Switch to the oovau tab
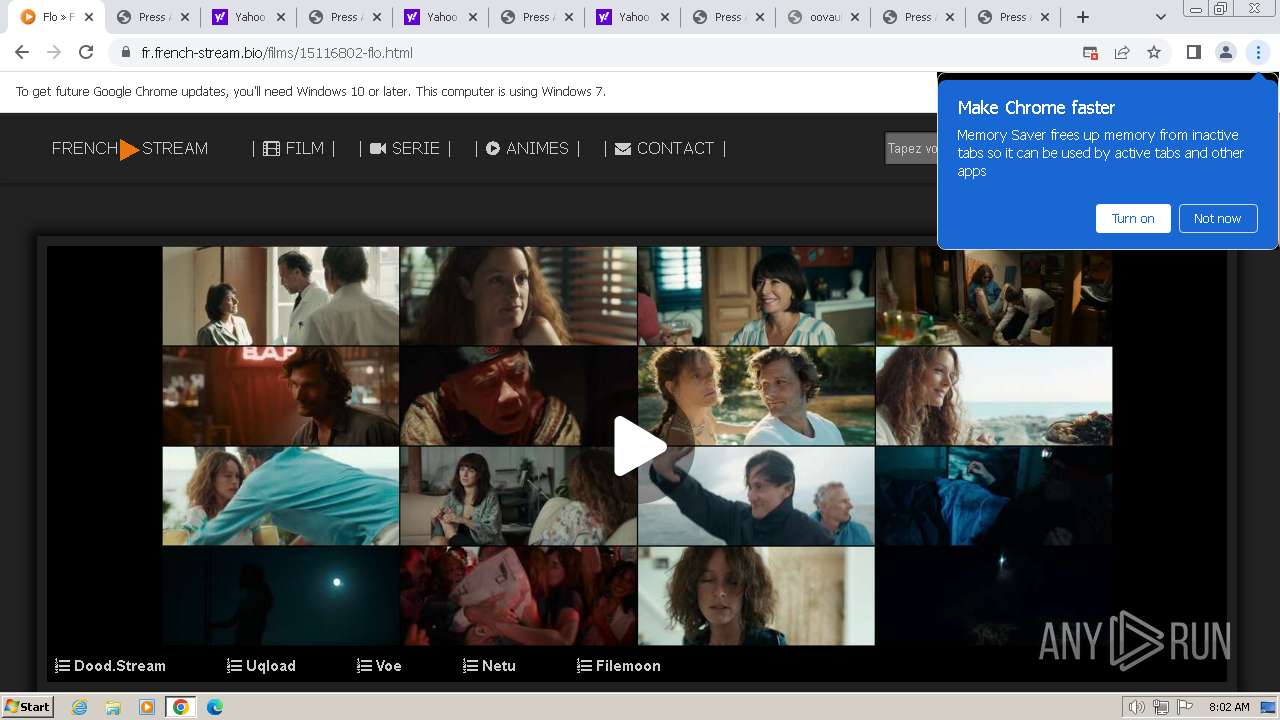The height and width of the screenshot is (720, 1280). (x=825, y=17)
